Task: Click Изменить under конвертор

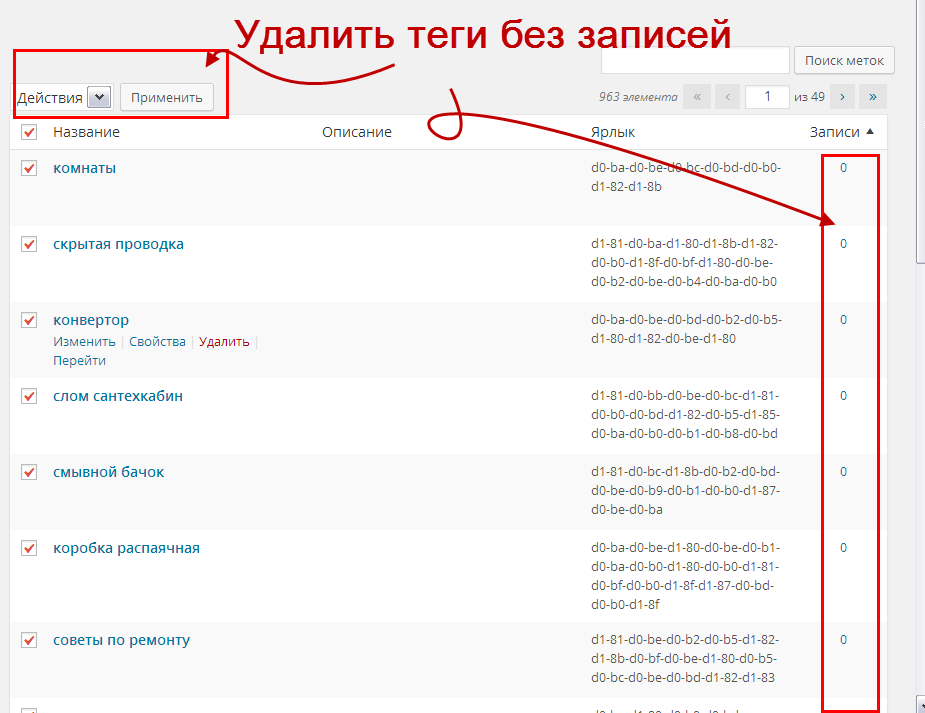Action: coord(84,341)
